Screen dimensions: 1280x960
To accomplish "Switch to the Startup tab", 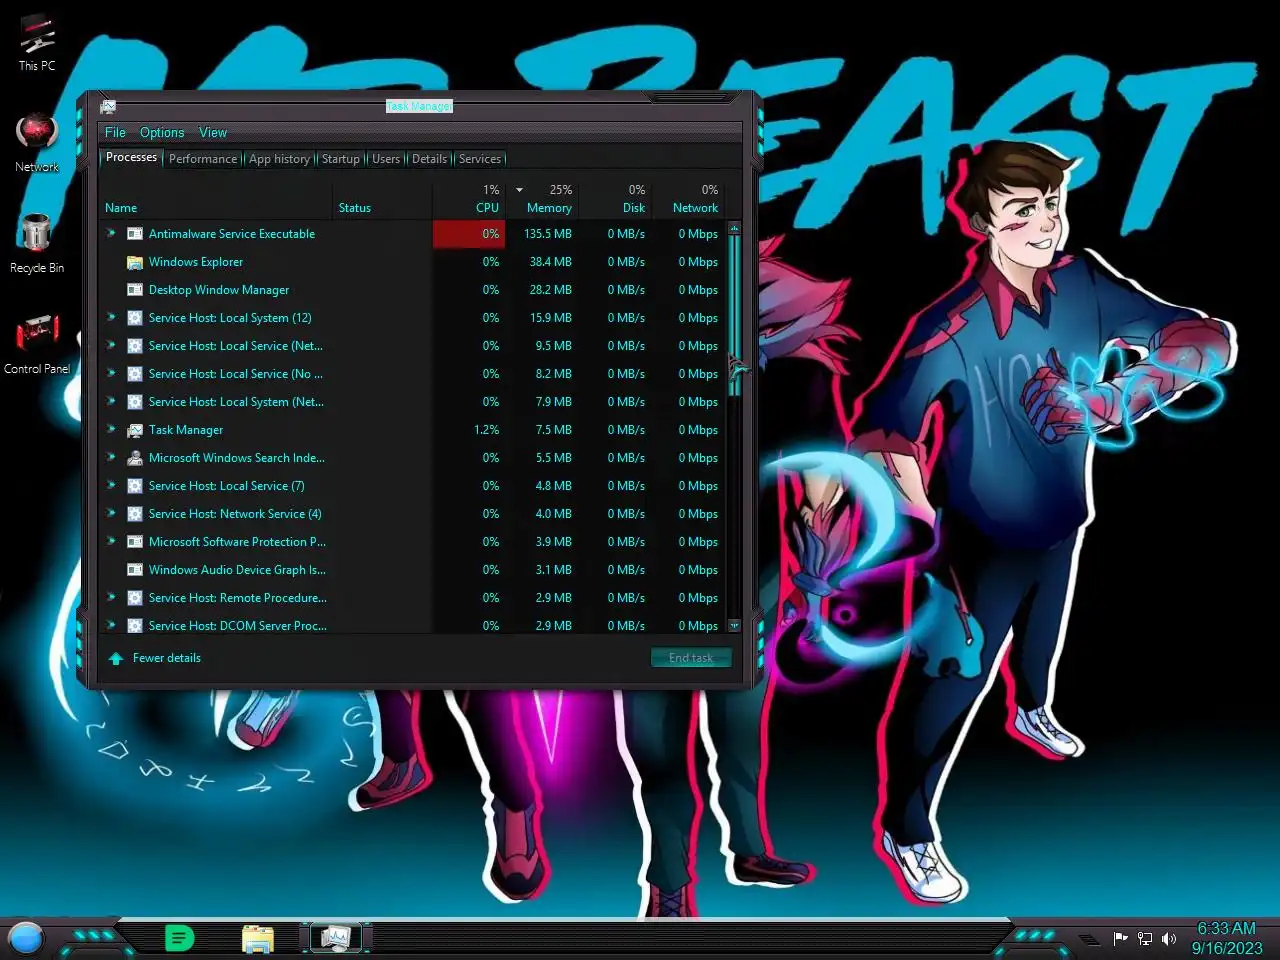I will point(340,159).
